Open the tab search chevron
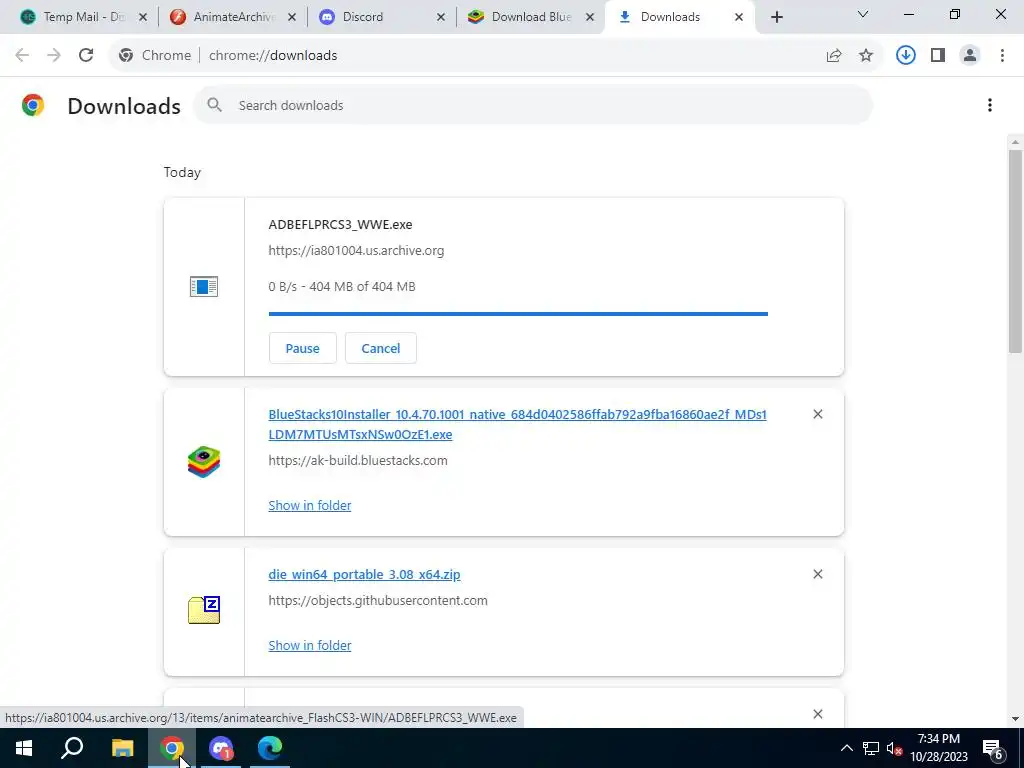Viewport: 1024px width, 768px height. tap(863, 14)
